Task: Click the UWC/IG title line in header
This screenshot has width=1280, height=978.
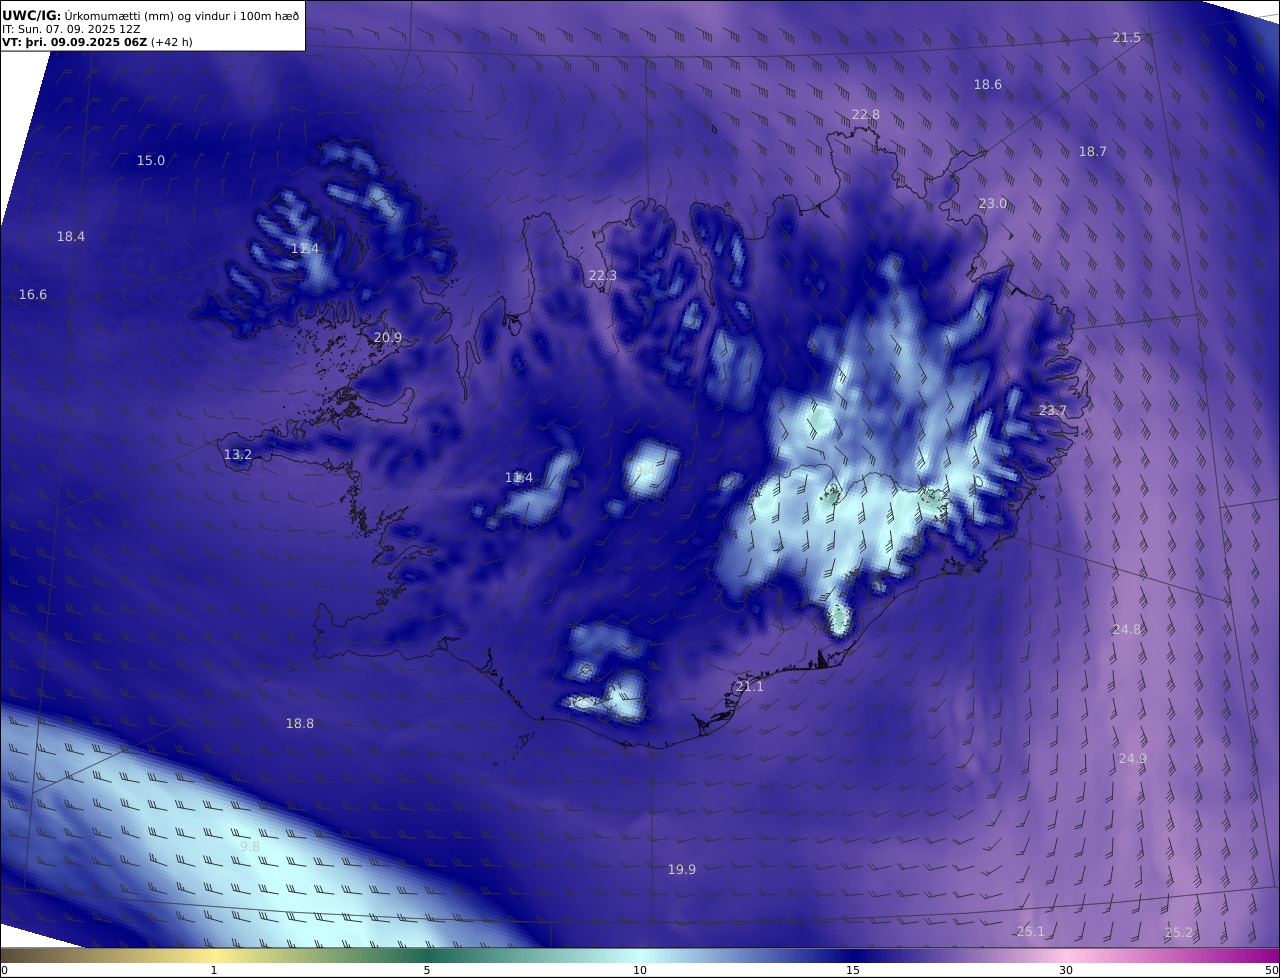Action: tap(151, 16)
